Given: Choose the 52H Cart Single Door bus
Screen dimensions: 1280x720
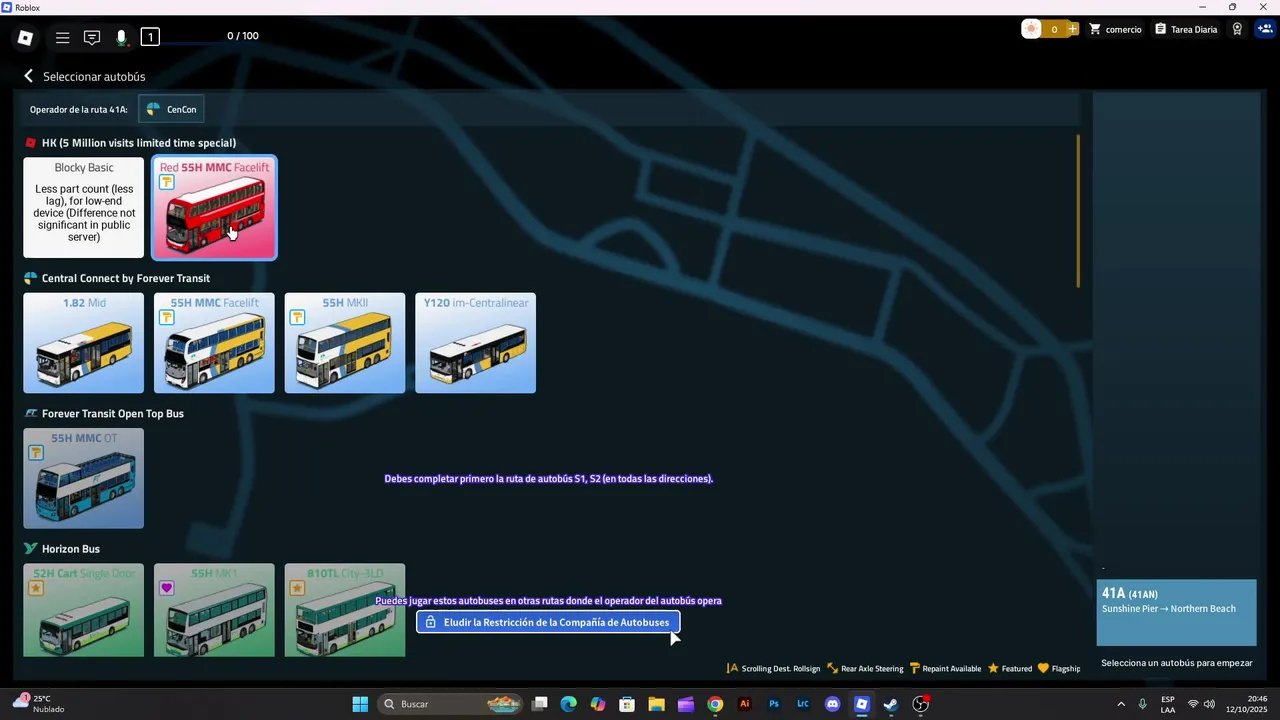Looking at the screenshot, I should [84, 610].
